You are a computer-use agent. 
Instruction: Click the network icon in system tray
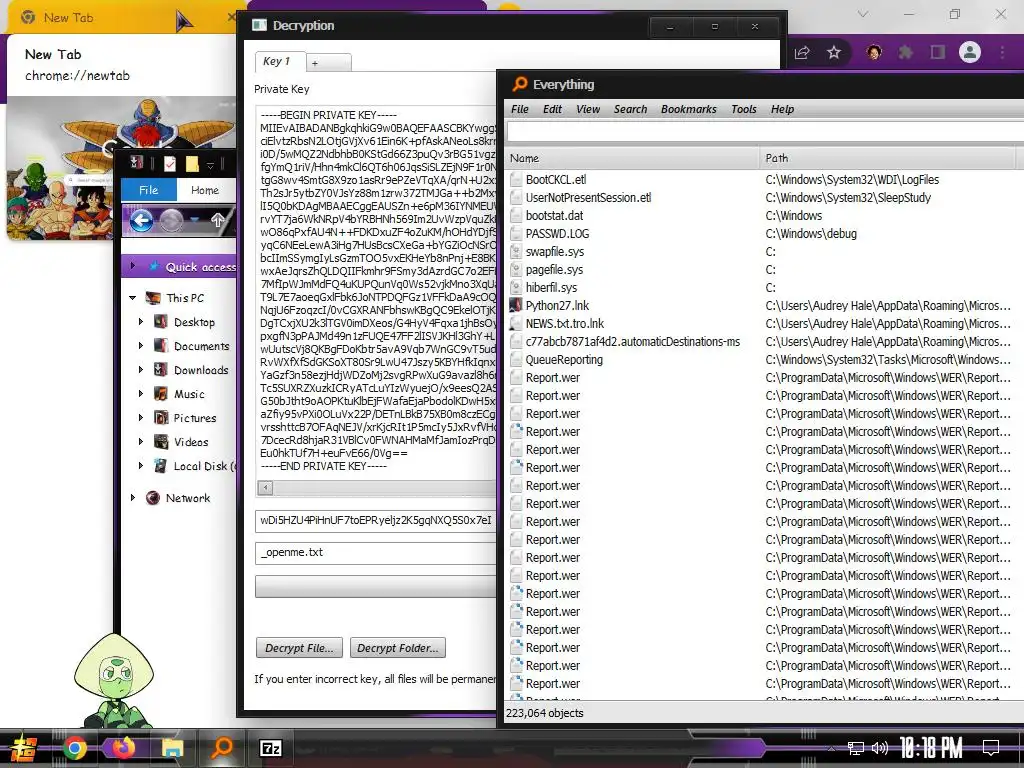click(x=856, y=748)
